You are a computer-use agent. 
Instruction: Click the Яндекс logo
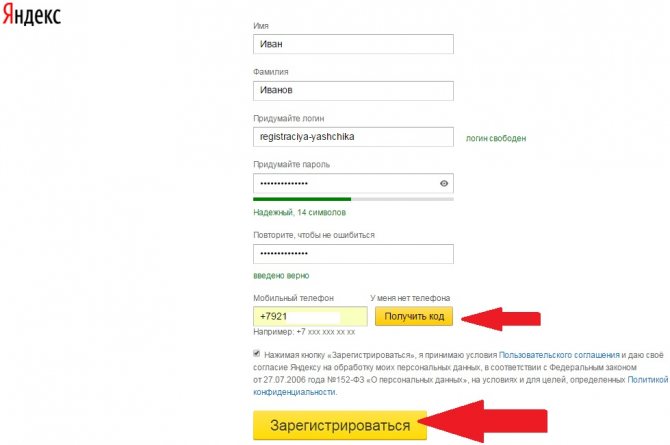[32, 15]
